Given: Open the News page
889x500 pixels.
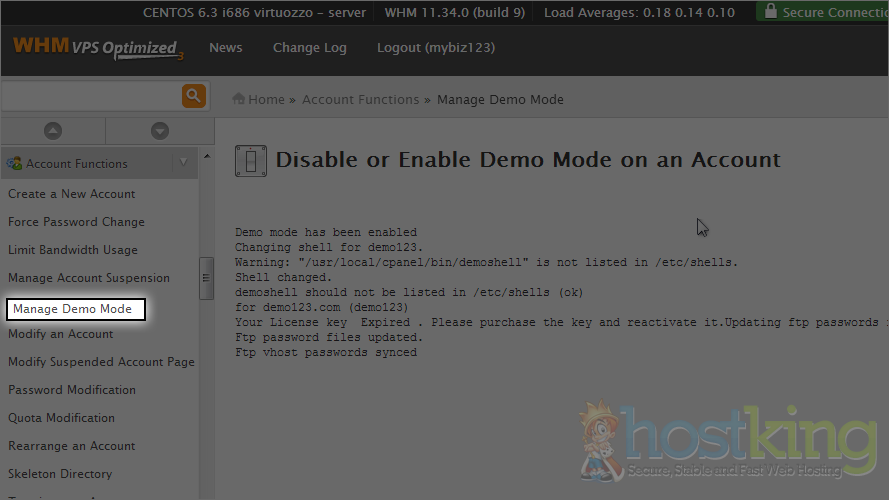Looking at the screenshot, I should pyautogui.click(x=225, y=48).
